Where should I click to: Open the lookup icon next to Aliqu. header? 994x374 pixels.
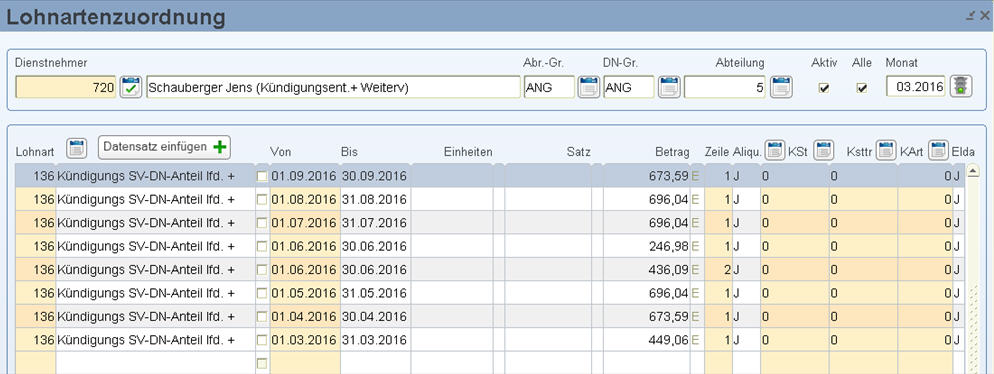click(775, 150)
